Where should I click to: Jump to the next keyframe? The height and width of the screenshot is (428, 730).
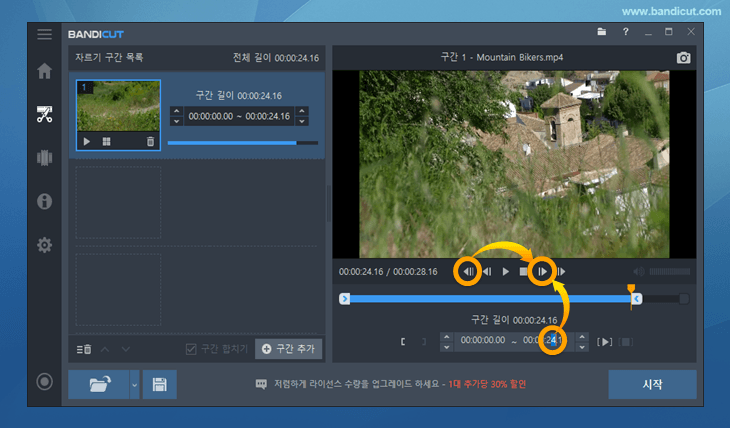(561, 272)
